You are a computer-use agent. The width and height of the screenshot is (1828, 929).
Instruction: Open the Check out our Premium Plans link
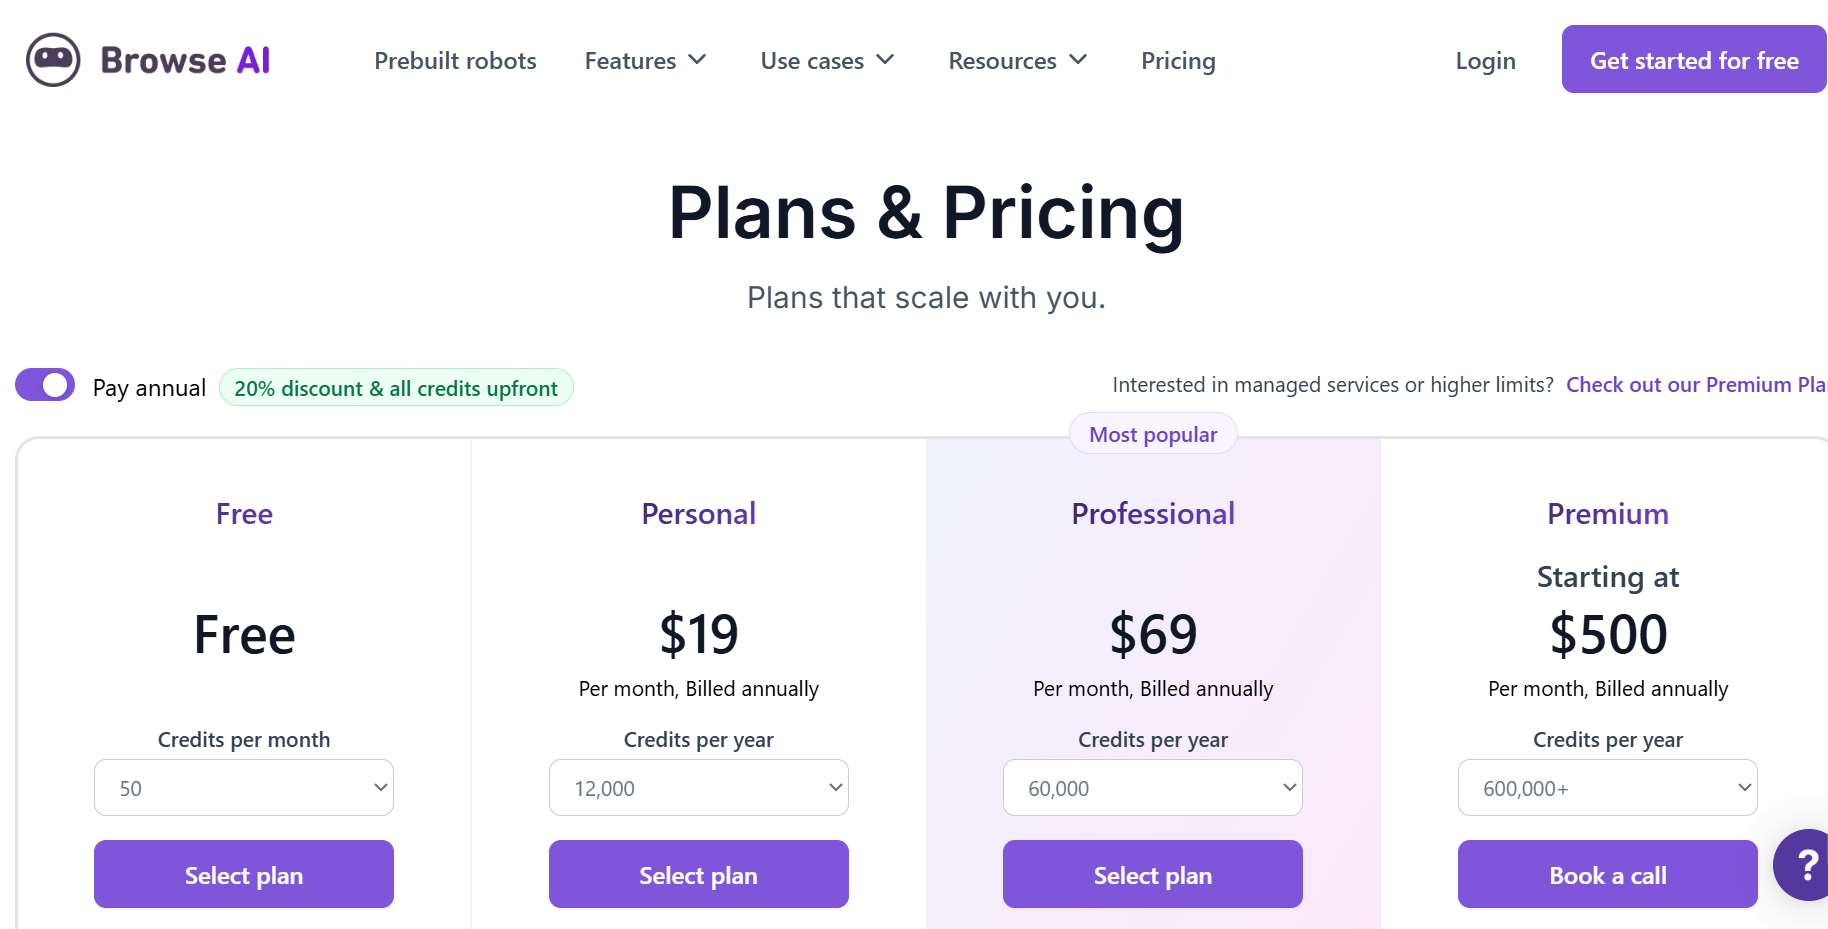pos(1694,384)
